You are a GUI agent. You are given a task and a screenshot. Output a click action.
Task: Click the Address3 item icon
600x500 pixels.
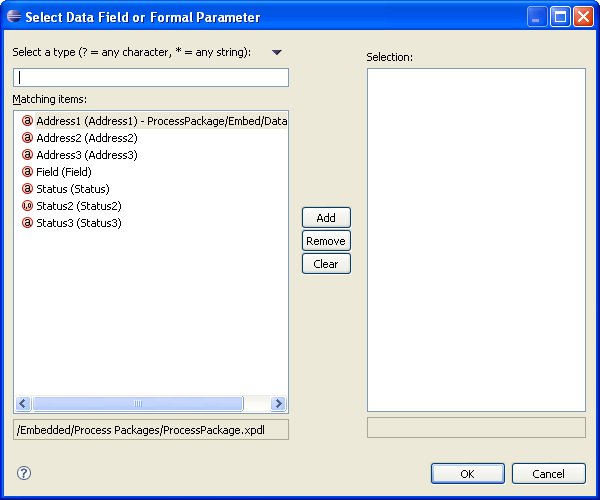point(28,155)
